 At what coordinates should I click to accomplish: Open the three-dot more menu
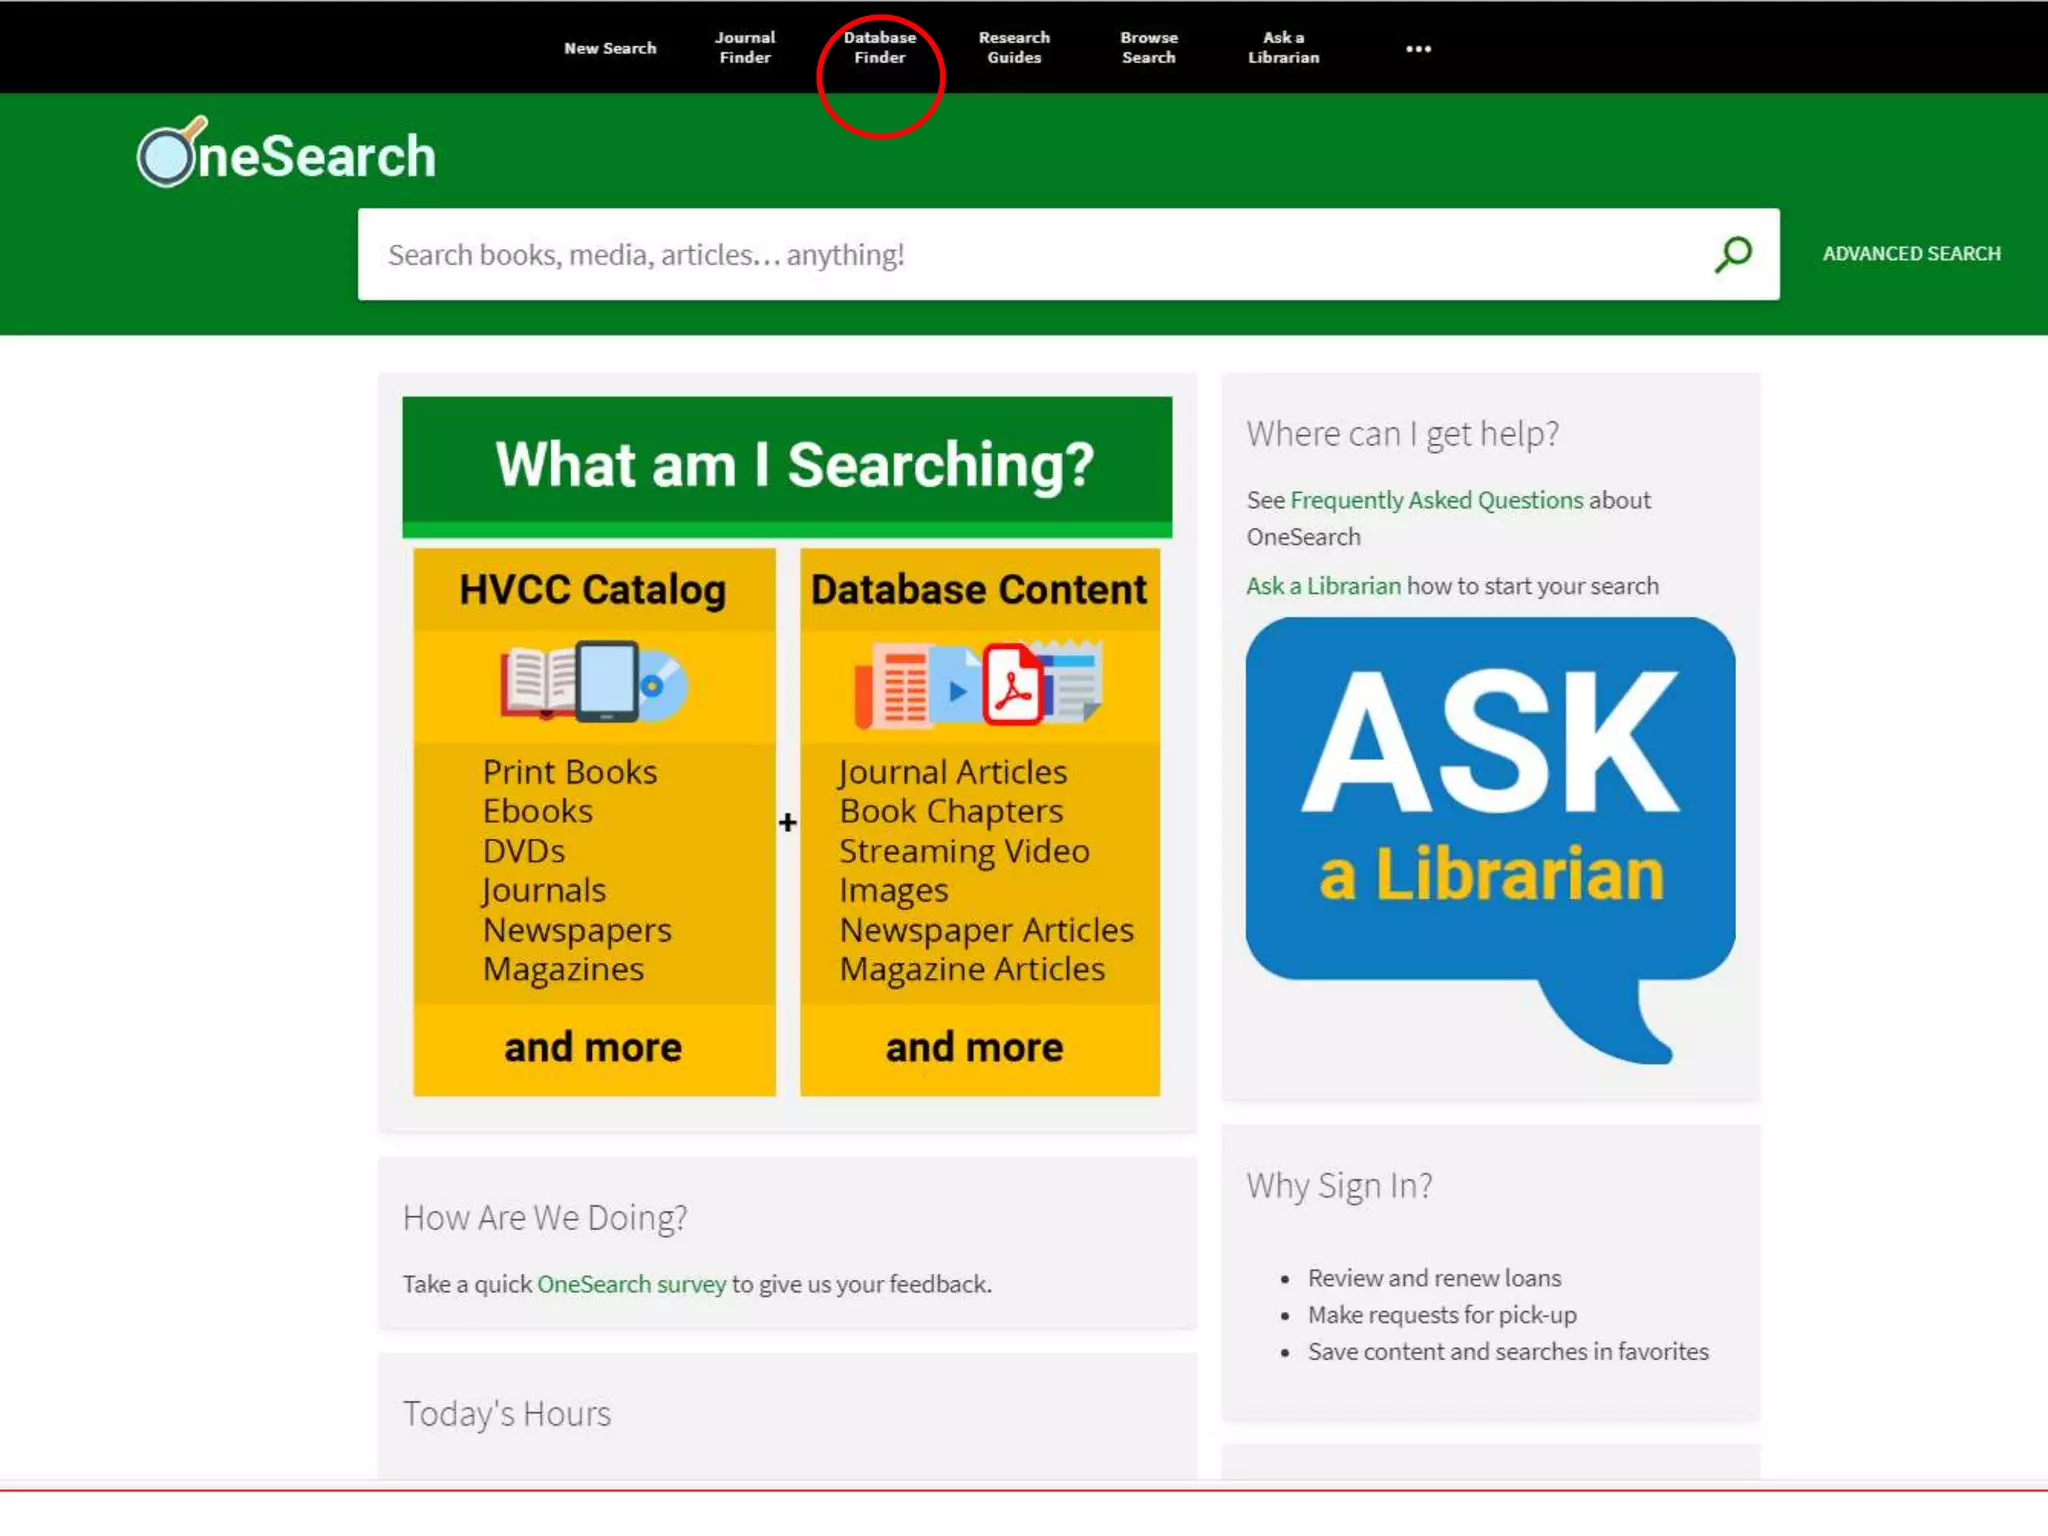coord(1417,48)
